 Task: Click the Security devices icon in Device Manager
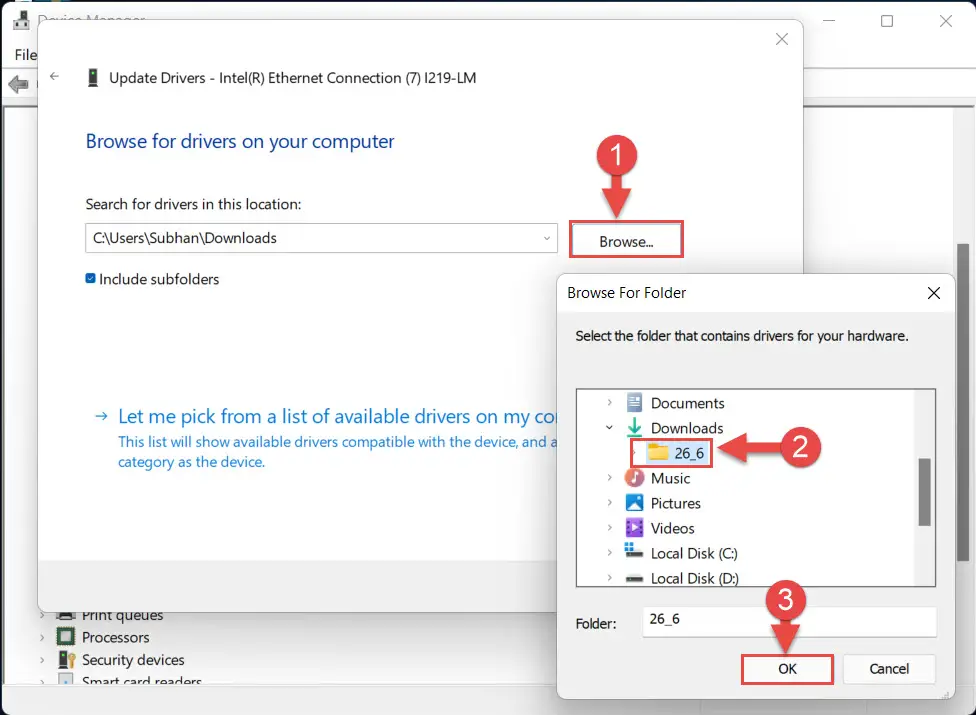coord(66,660)
